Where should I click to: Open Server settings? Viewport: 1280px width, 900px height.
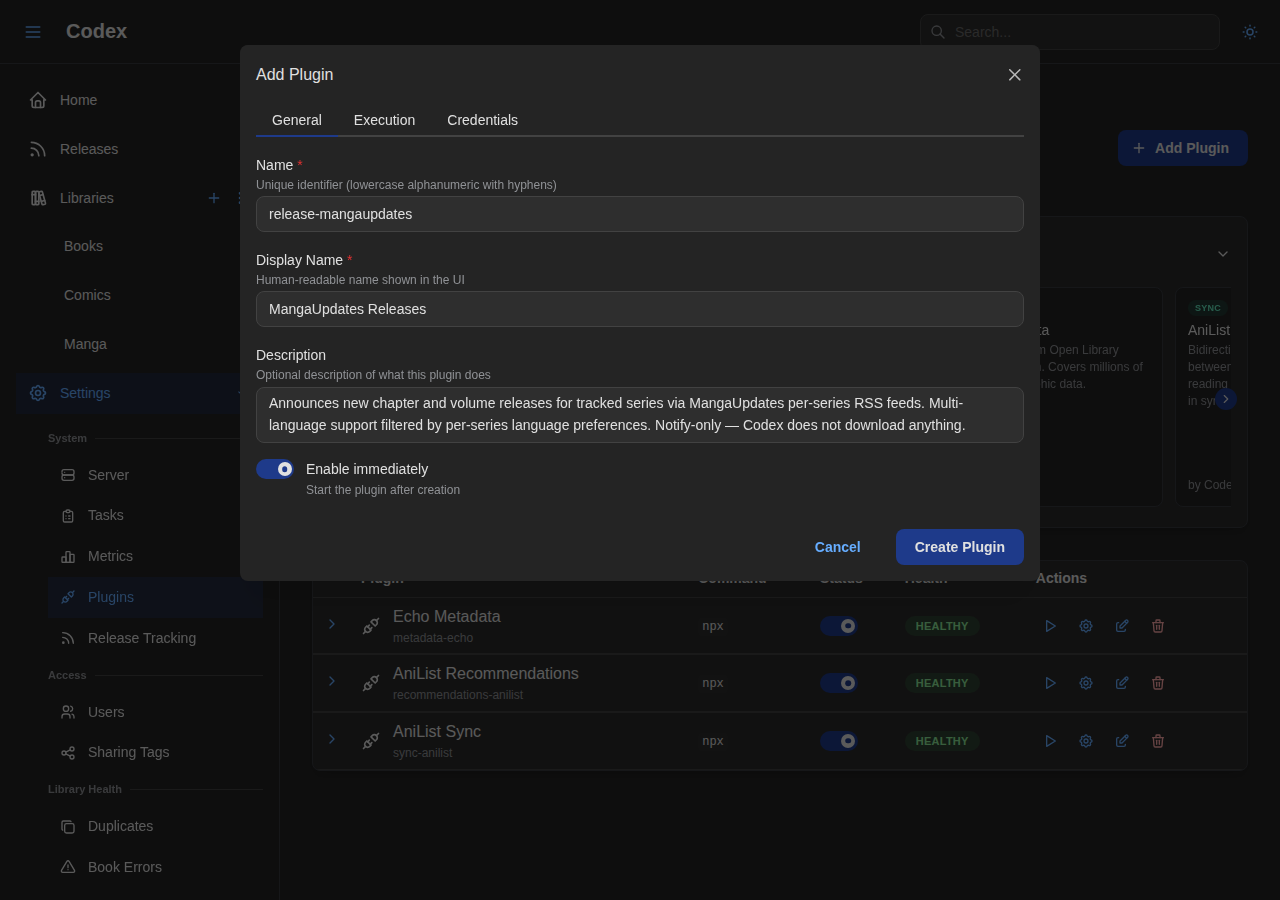pos(156,475)
